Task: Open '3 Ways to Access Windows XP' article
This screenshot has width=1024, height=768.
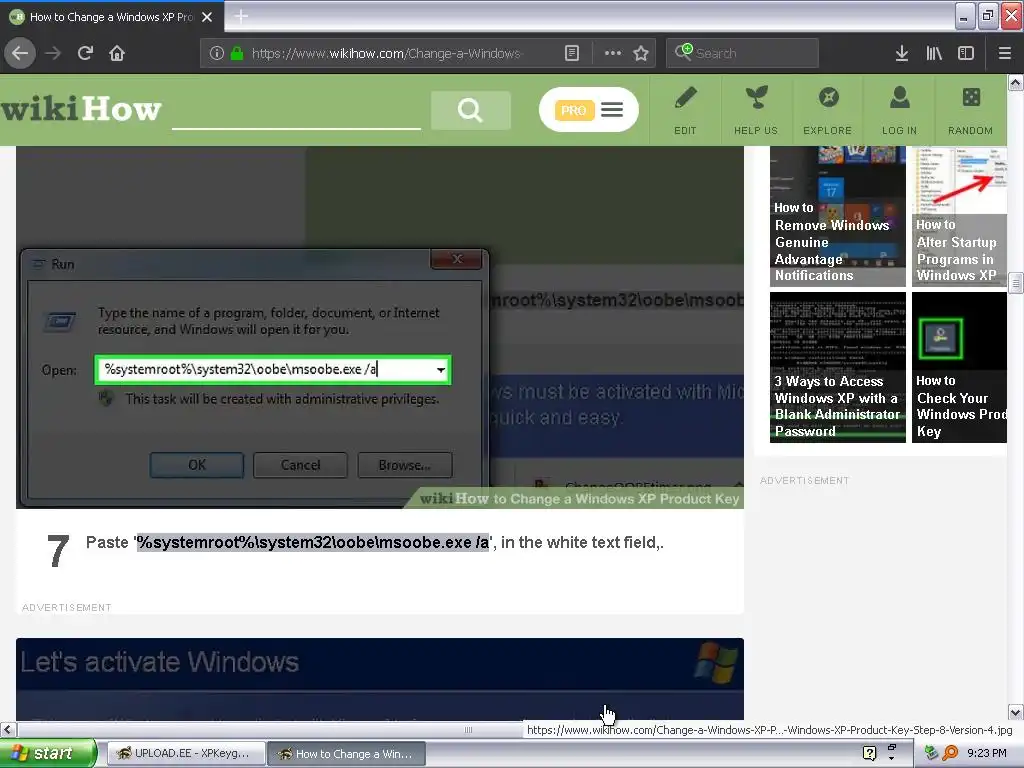Action: click(837, 367)
